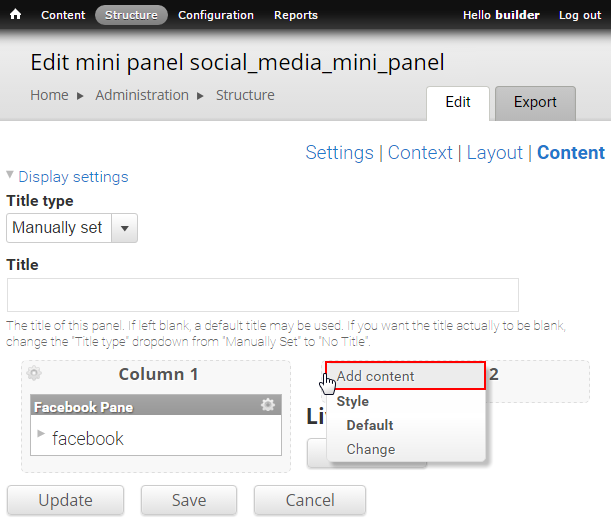
Task: Open the Context link
Action: click(420, 152)
